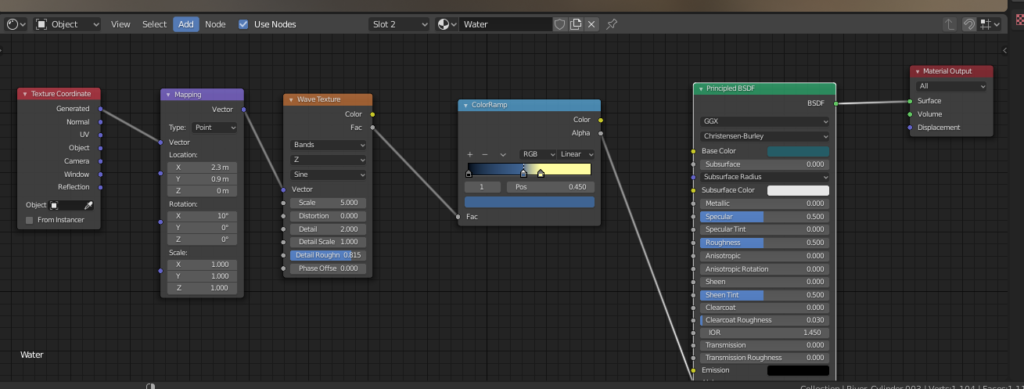Select the black leftmost ColorRamp stop
The height and width of the screenshot is (389, 1024).
[x=468, y=174]
